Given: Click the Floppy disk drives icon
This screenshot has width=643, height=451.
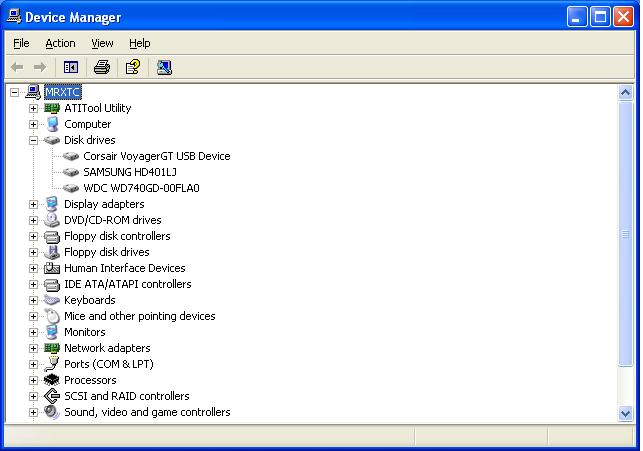Looking at the screenshot, I should point(52,252).
